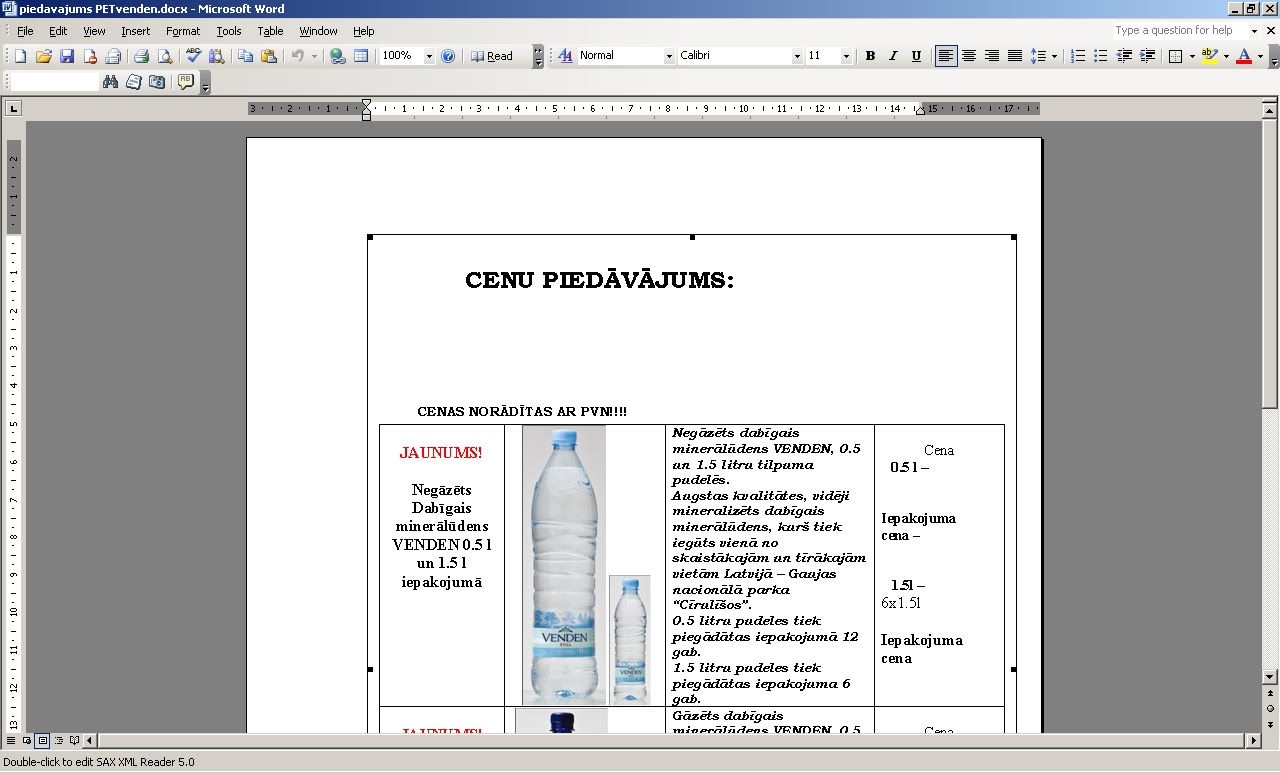The width and height of the screenshot is (1280, 774).
Task: Open the View menu
Action: 94,31
